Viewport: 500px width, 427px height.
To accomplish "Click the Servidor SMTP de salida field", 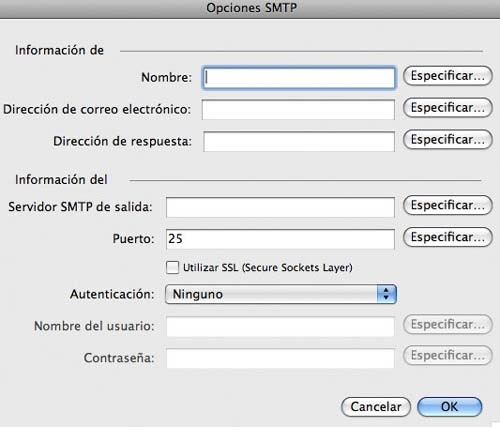I will click(x=280, y=207).
